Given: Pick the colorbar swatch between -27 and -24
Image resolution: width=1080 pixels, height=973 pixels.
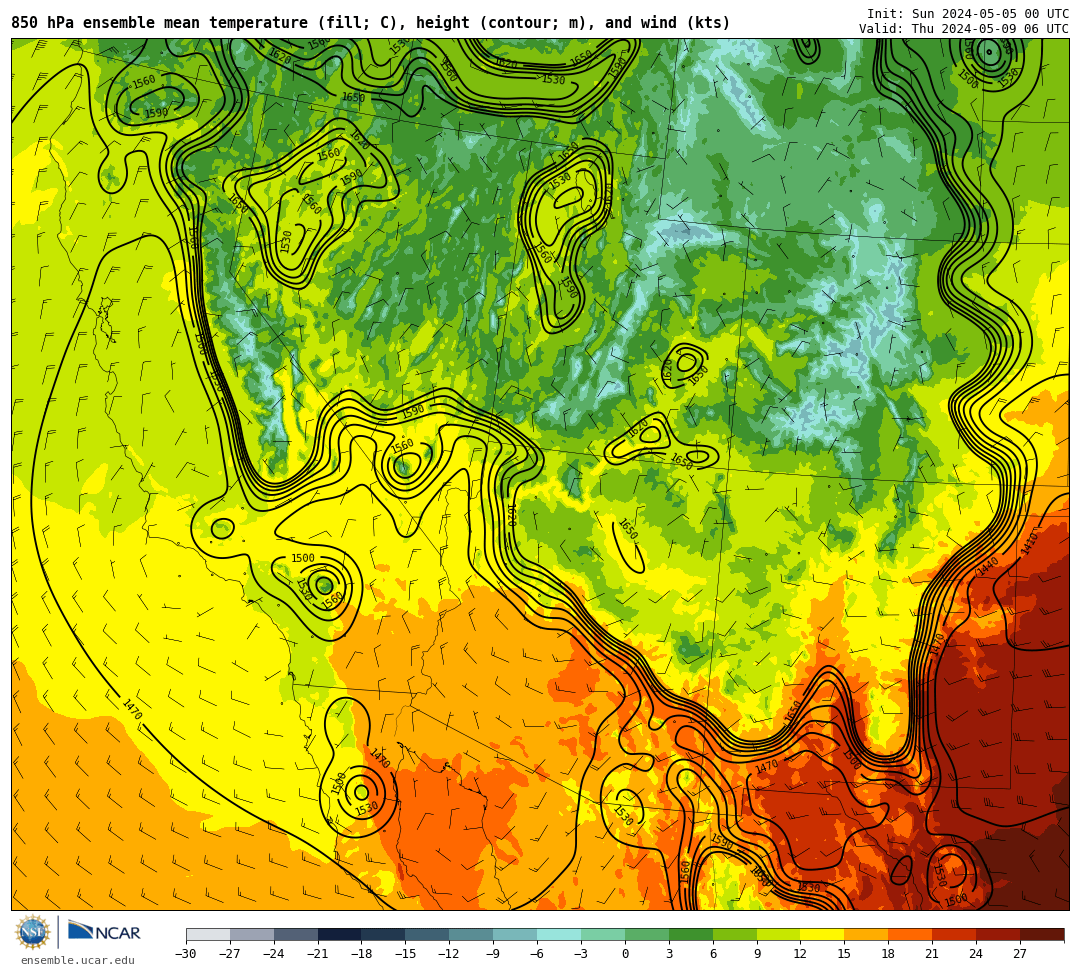Looking at the screenshot, I should point(252,934).
